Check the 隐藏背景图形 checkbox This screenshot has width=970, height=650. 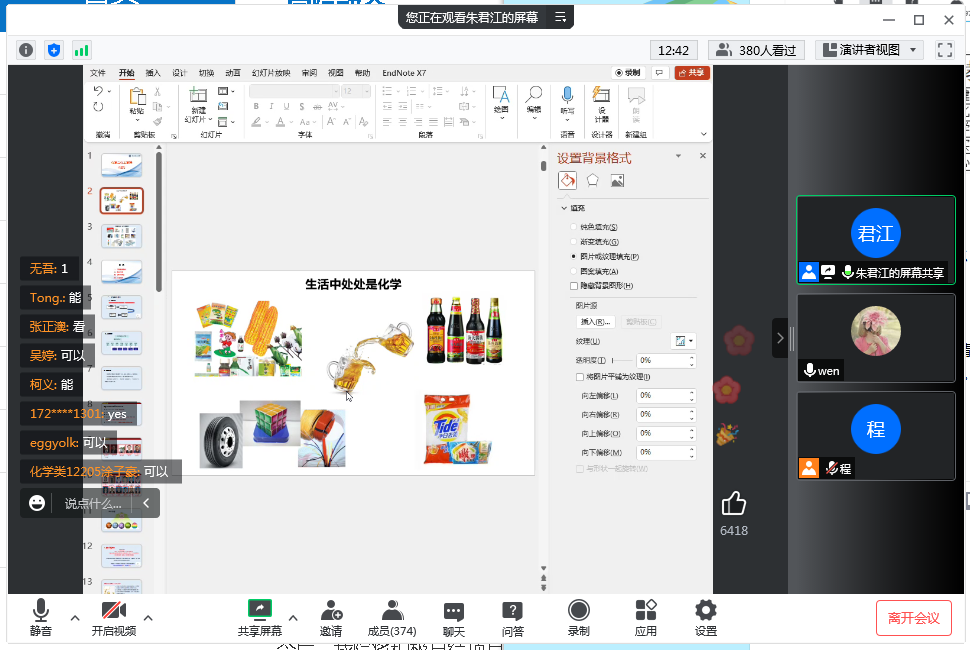[x=573, y=286]
